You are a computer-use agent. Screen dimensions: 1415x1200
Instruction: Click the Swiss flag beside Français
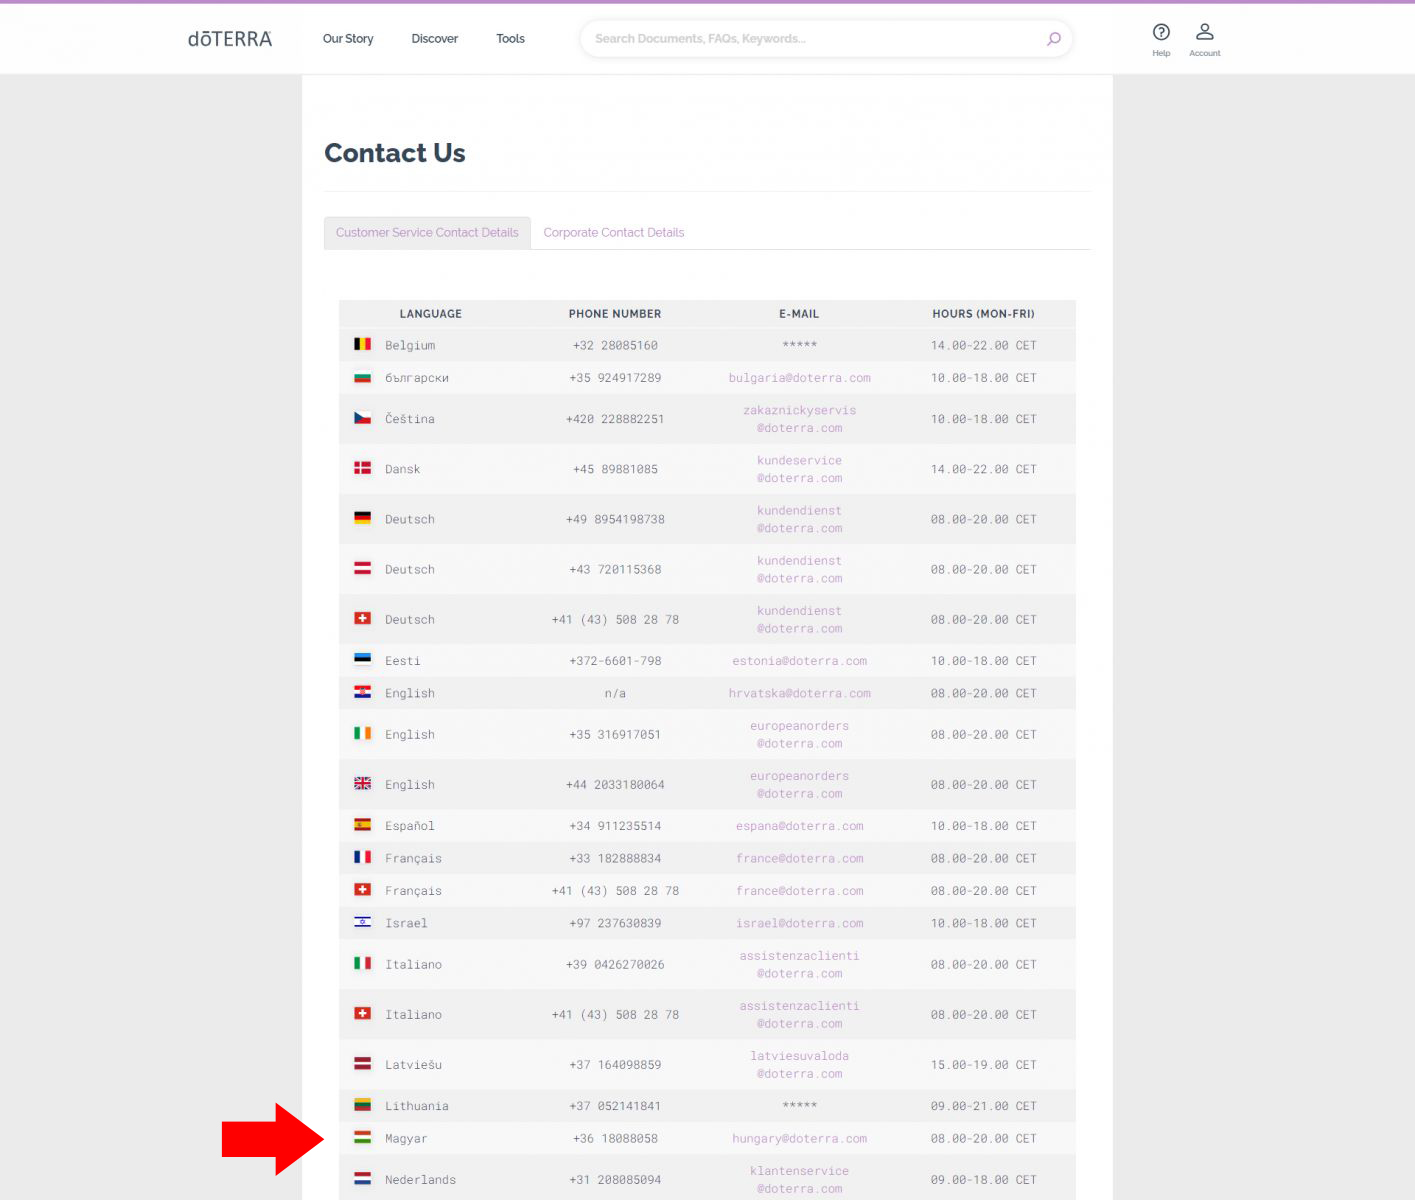(363, 889)
